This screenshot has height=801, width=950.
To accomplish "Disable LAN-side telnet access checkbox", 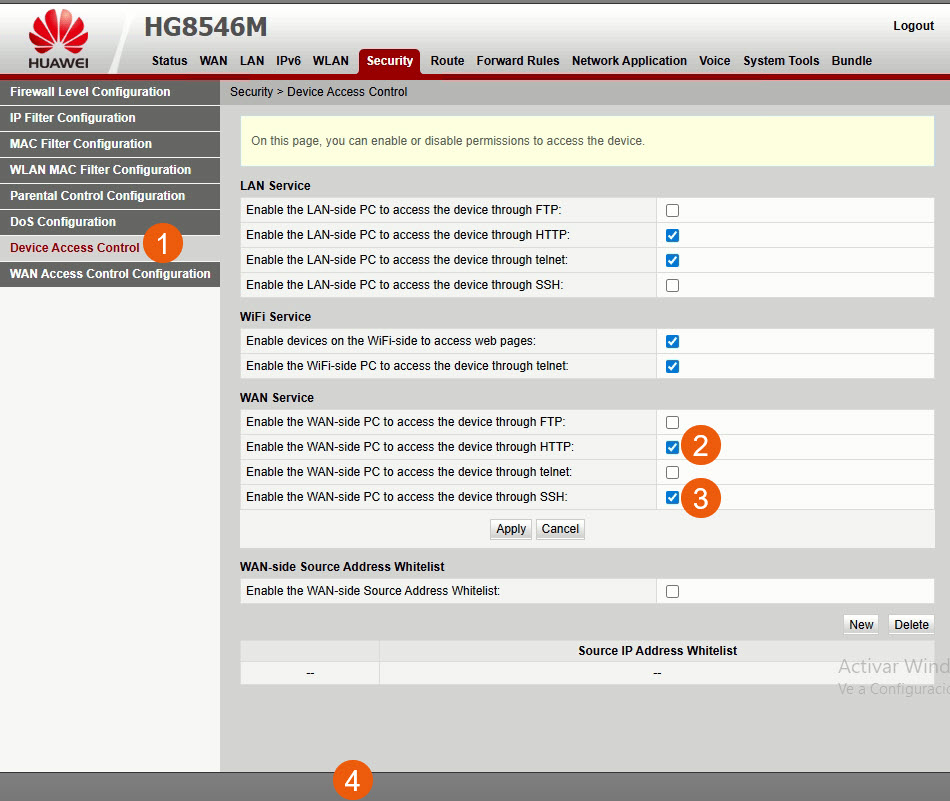I will [672, 260].
